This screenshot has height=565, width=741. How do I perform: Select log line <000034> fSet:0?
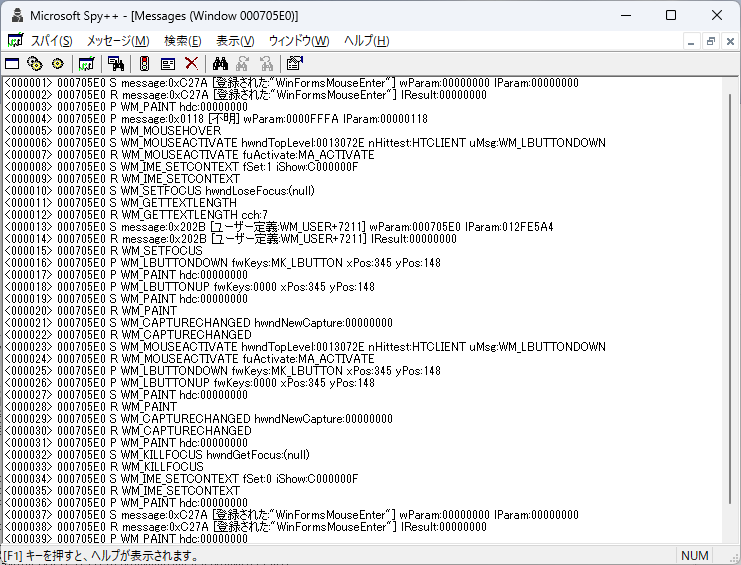tap(181, 479)
